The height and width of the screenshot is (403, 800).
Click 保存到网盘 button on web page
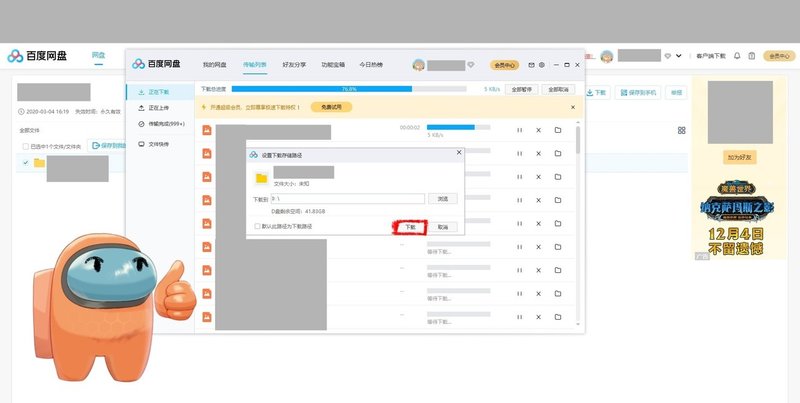107,146
